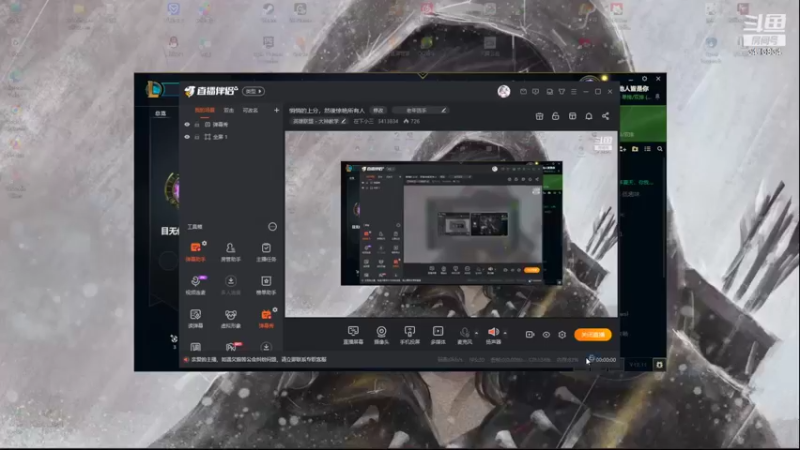
Task: Open the 类型 mode switch pill near logo
Action: point(254,91)
